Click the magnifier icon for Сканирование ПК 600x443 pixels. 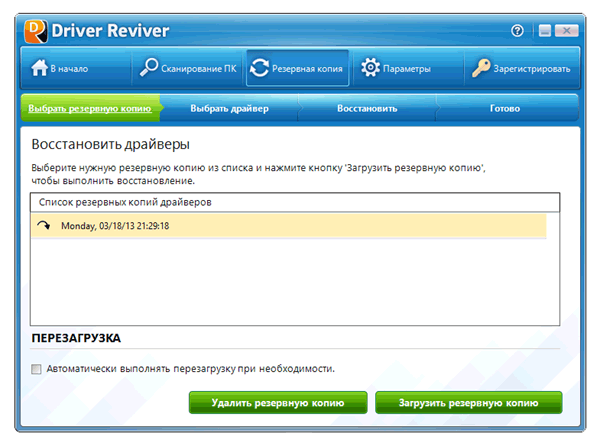(x=148, y=67)
